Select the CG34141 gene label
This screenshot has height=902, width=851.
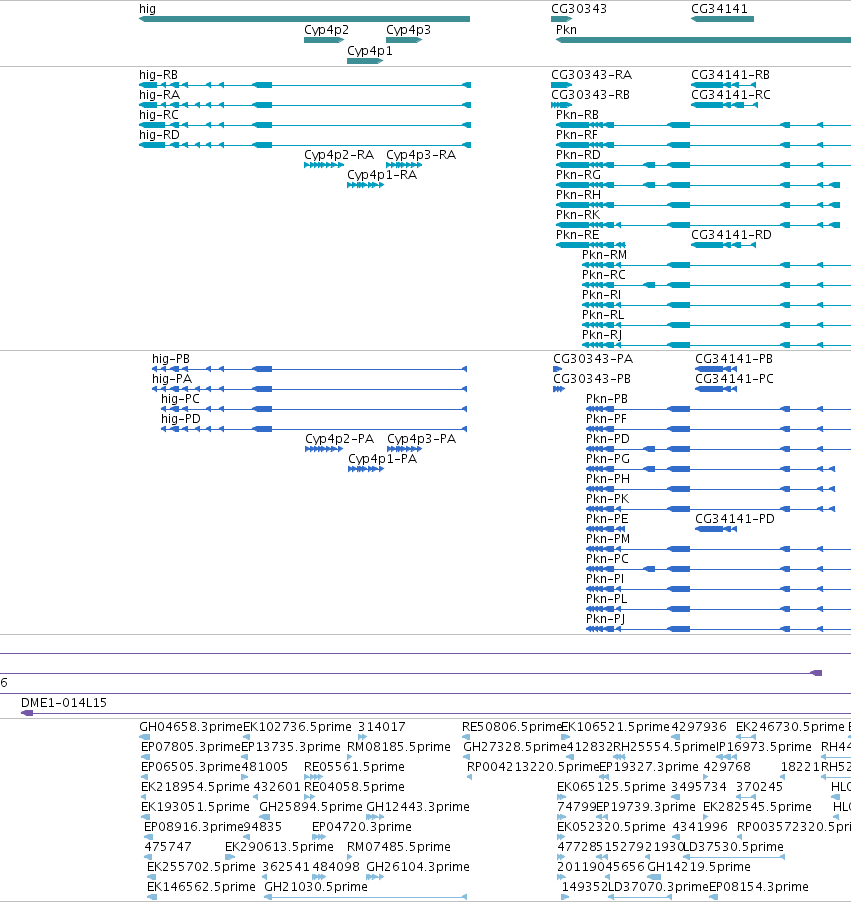click(x=719, y=9)
